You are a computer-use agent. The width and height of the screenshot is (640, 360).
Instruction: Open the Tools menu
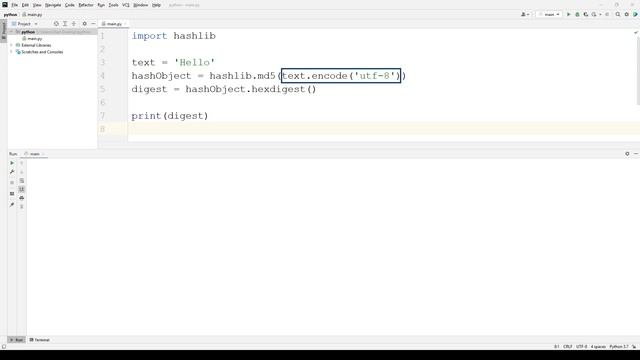pyautogui.click(x=113, y=5)
